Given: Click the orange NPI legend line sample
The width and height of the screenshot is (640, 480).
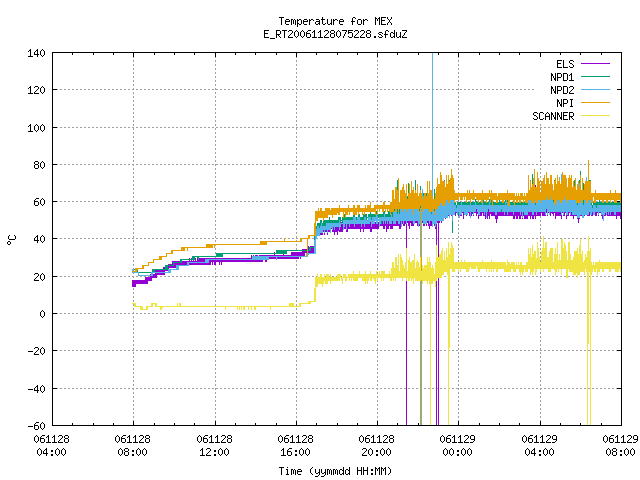Looking at the screenshot, I should [596, 103].
